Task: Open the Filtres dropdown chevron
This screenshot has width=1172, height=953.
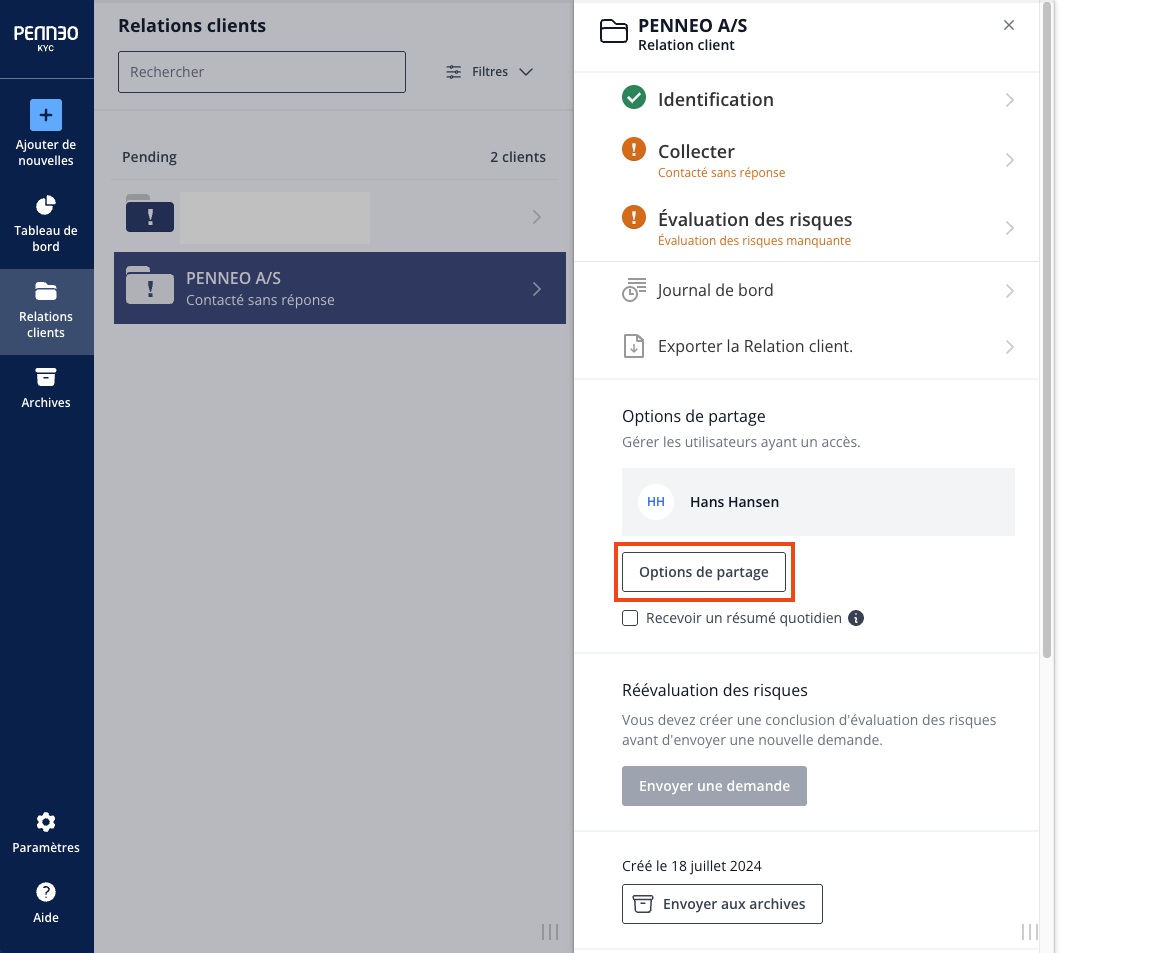Action: 526,72
